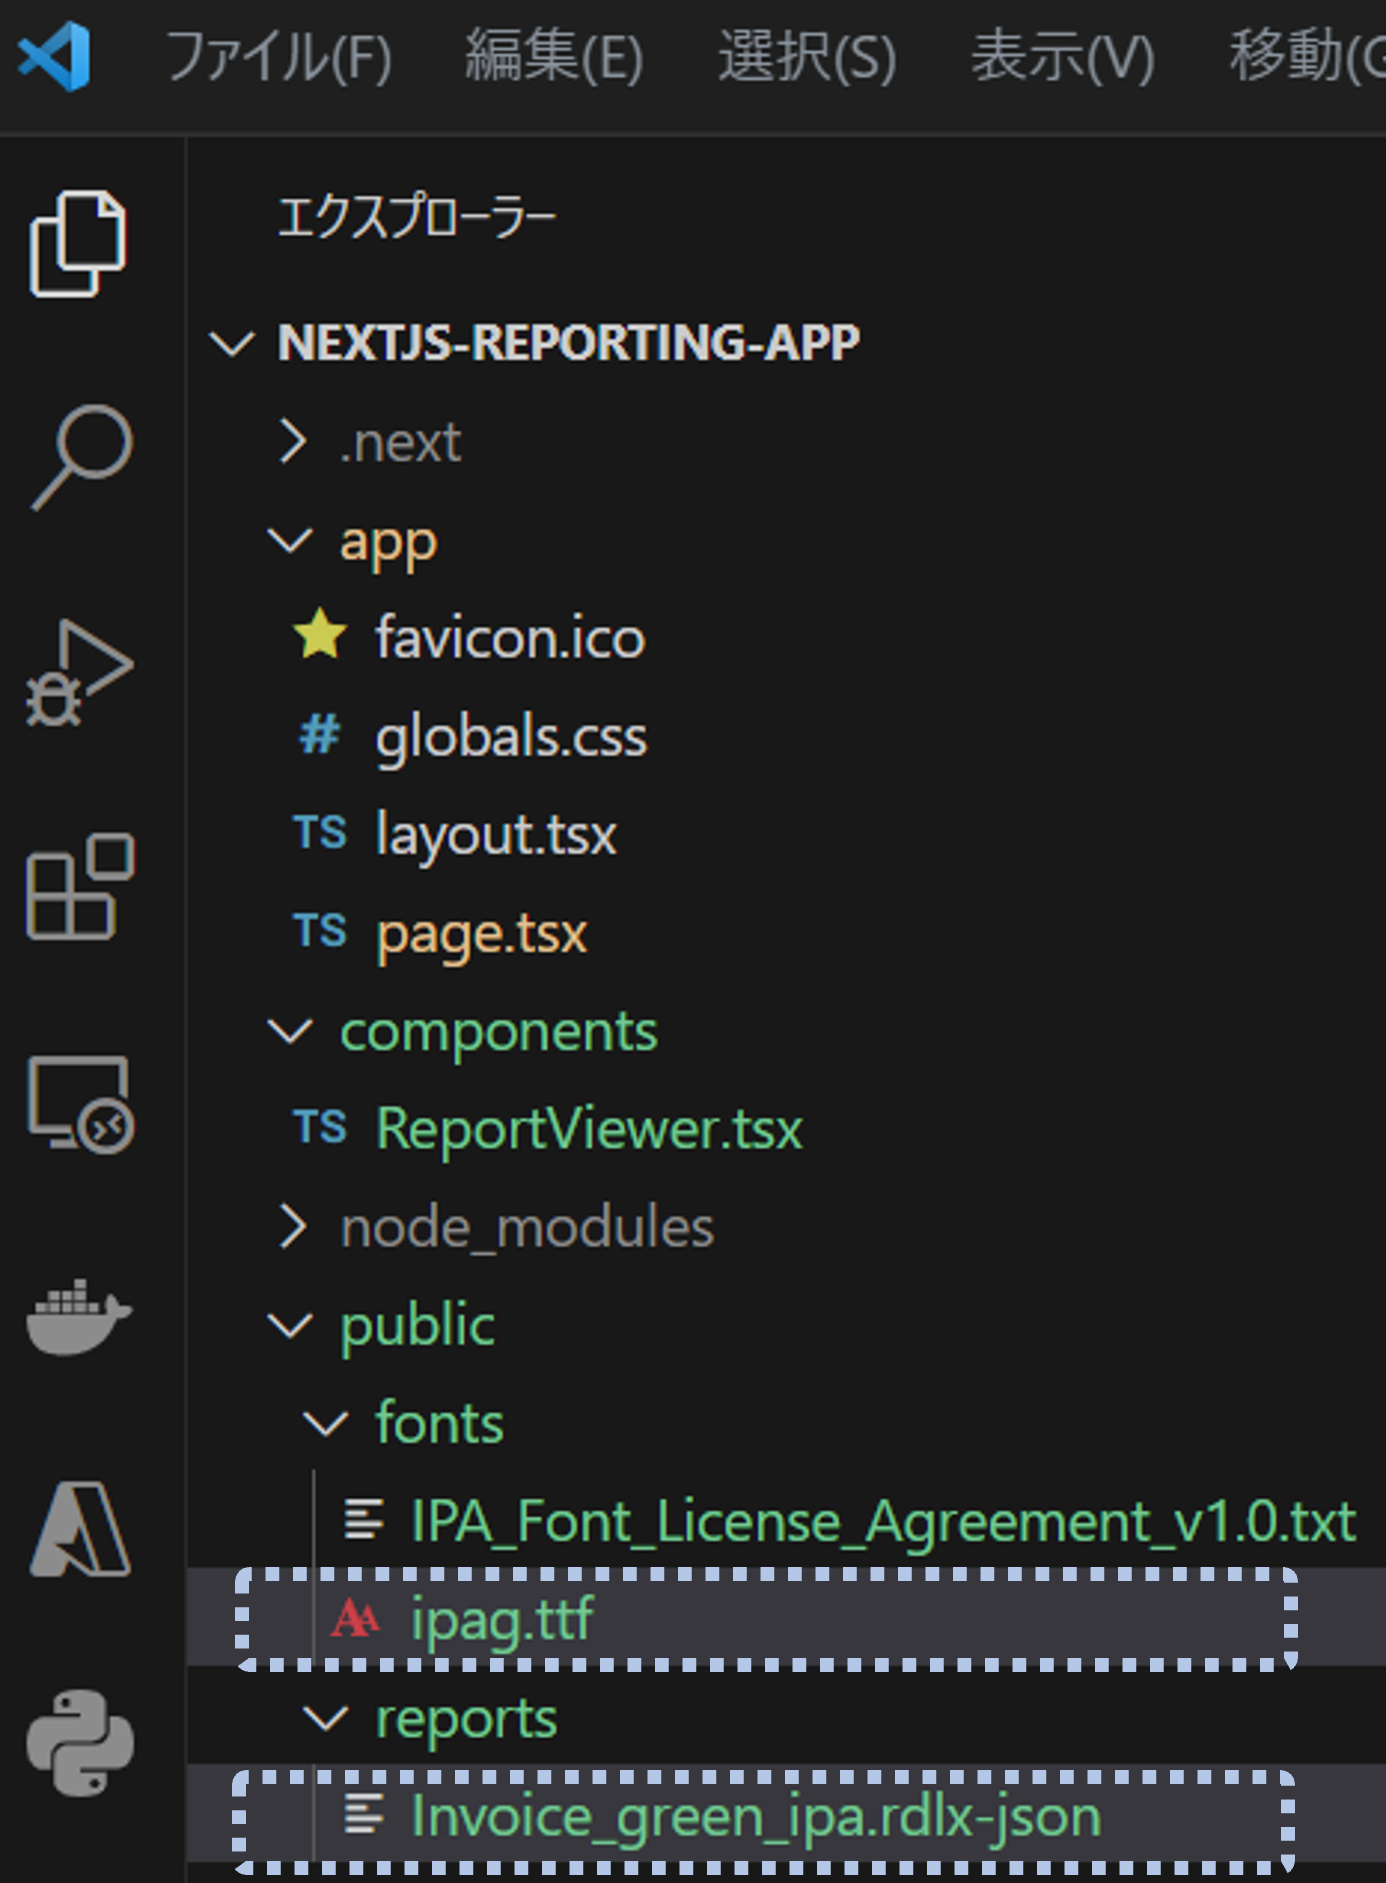Expand the .next folder
This screenshot has width=1386, height=1883.
coord(292,441)
